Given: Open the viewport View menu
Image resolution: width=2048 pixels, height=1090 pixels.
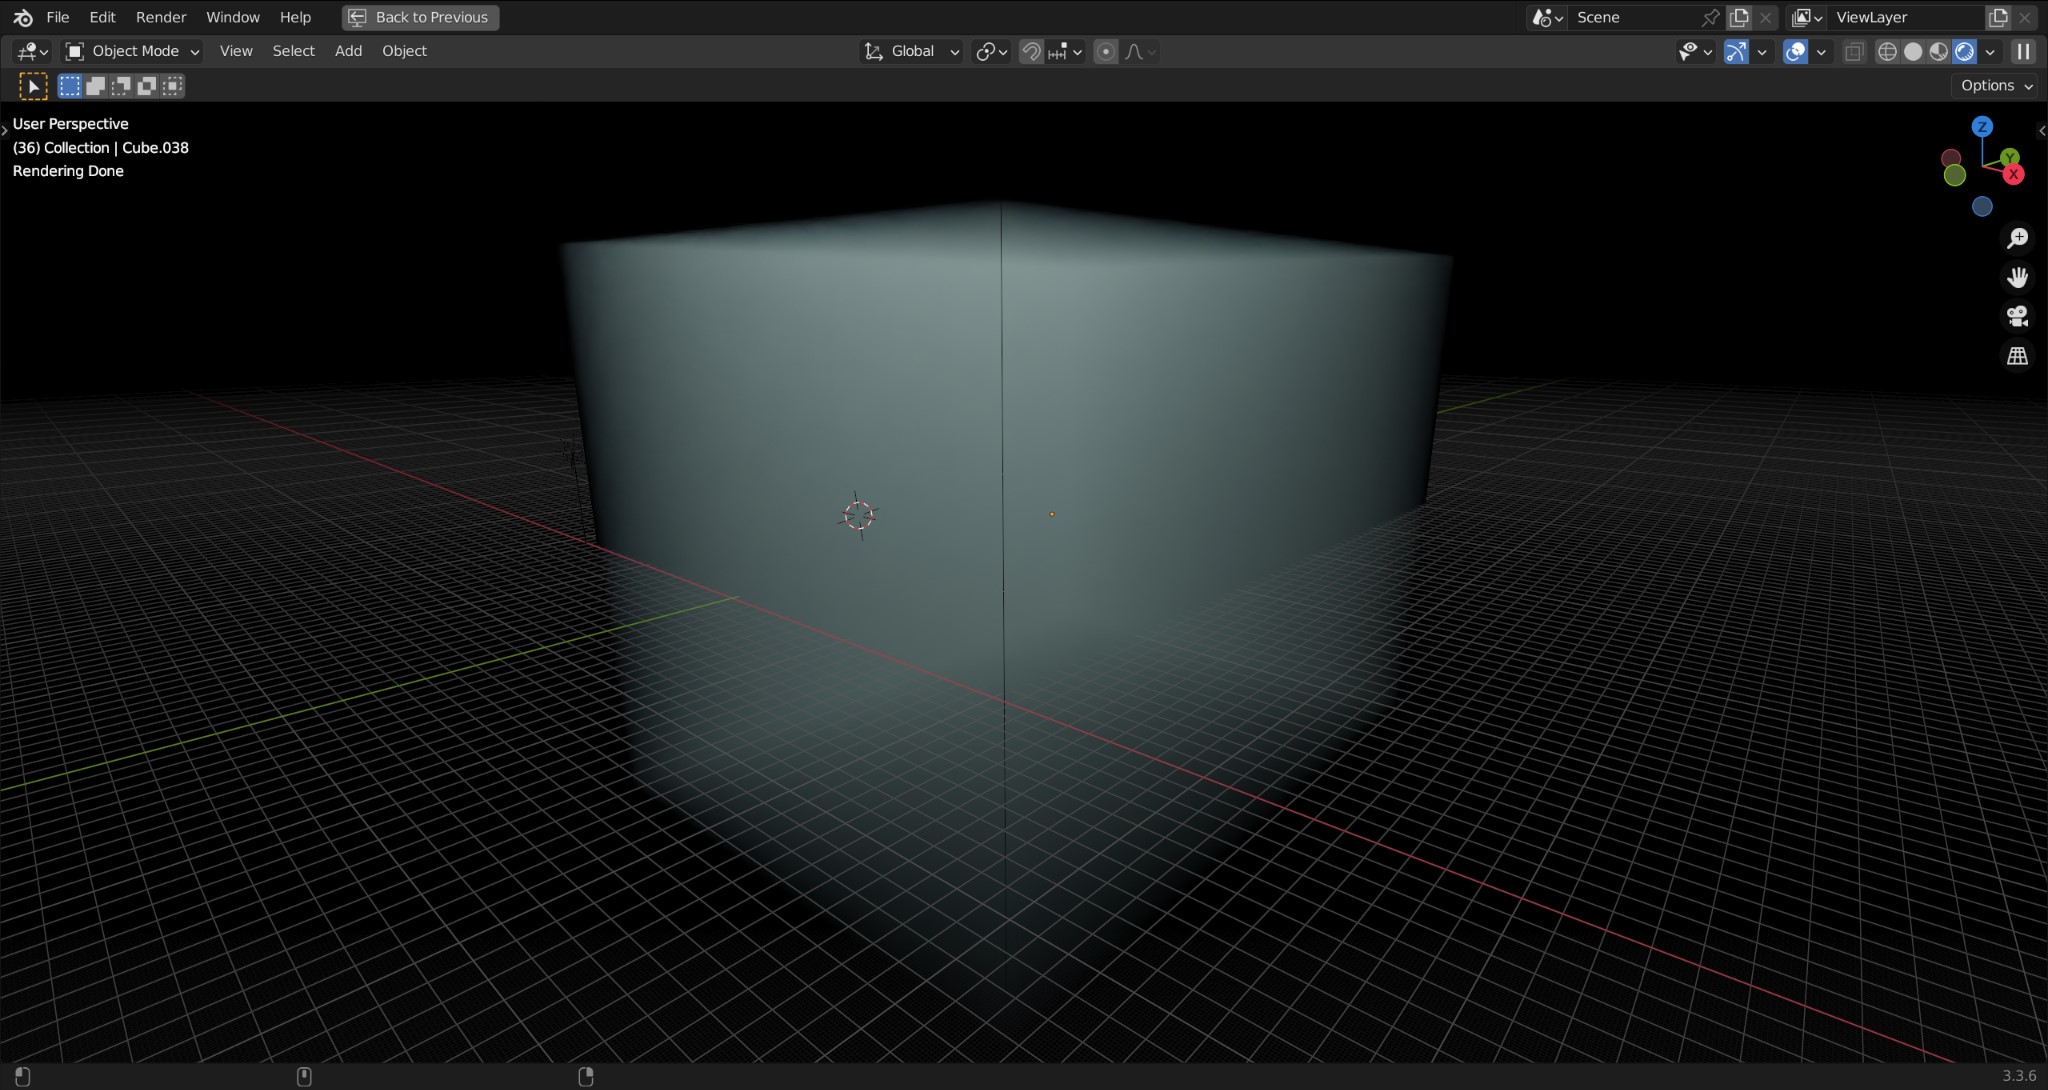Looking at the screenshot, I should 236,51.
